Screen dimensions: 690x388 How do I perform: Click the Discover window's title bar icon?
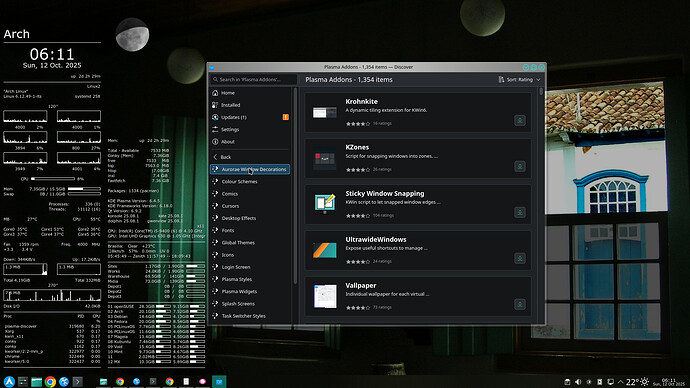[212, 67]
